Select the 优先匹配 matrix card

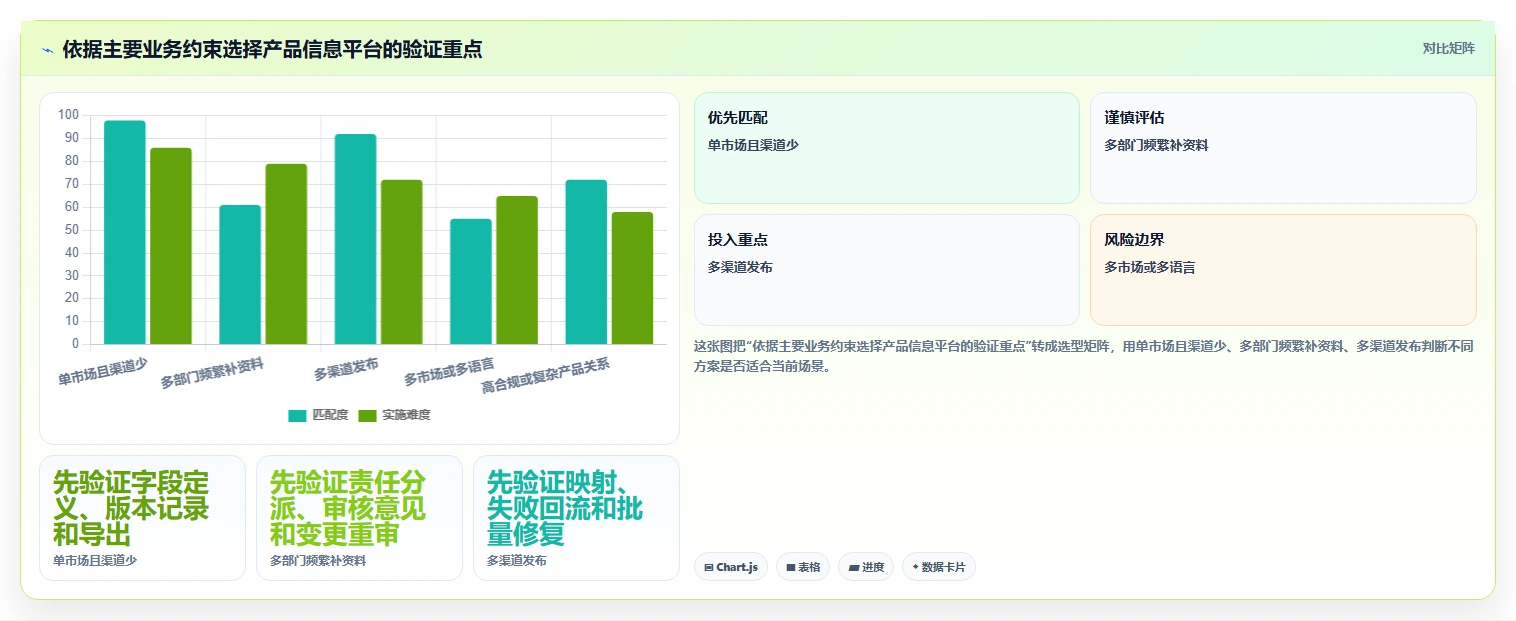click(x=887, y=148)
